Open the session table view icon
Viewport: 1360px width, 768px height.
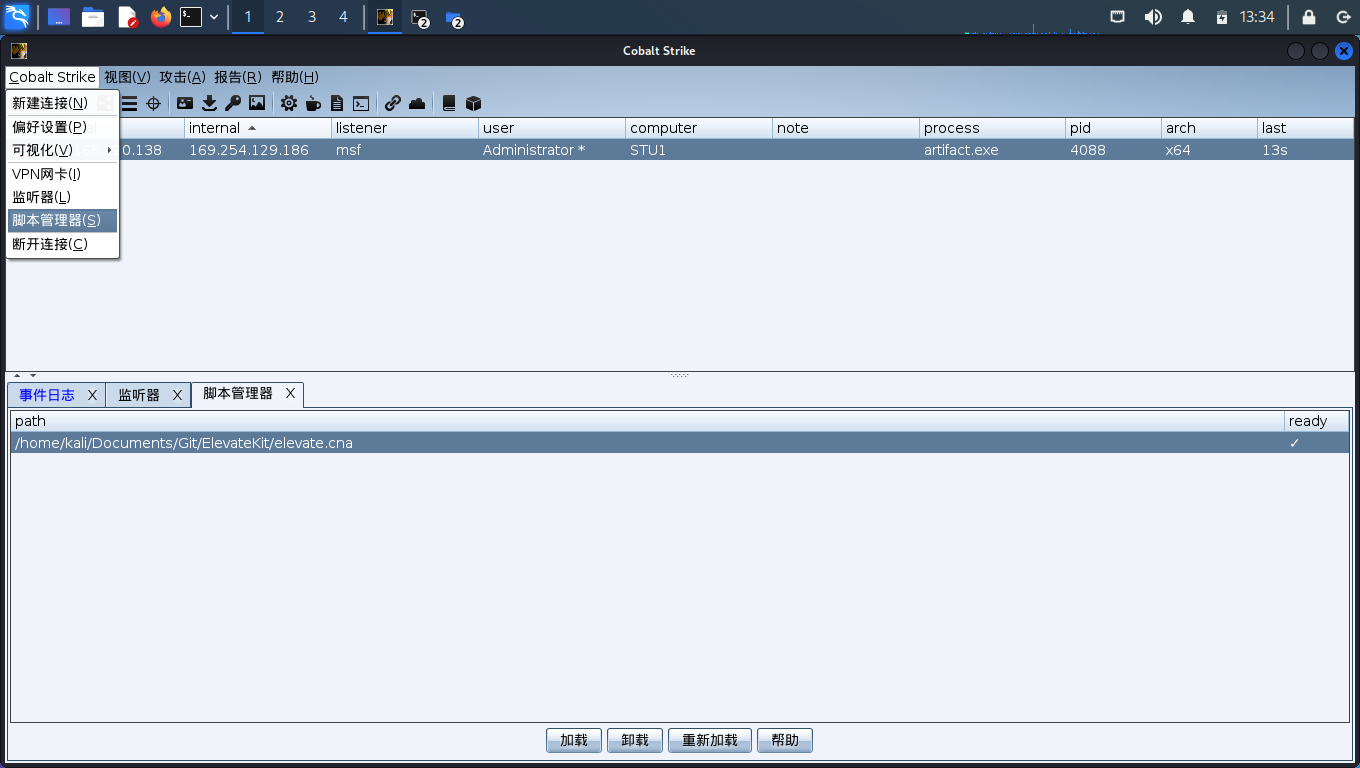pyautogui.click(x=129, y=103)
